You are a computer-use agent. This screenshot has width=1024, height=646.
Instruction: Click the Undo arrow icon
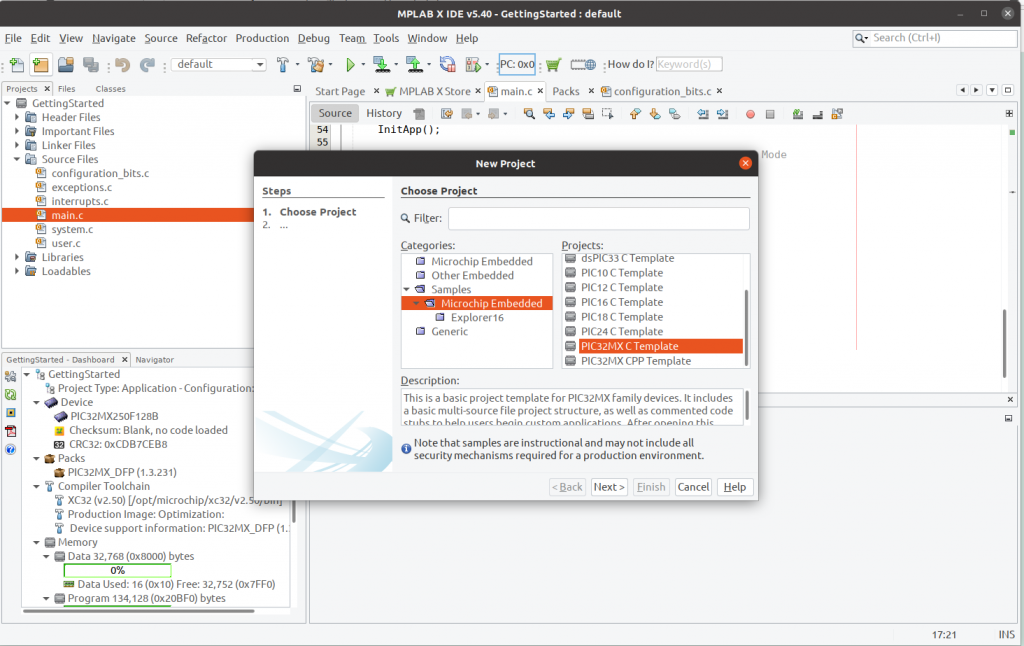coord(122,65)
